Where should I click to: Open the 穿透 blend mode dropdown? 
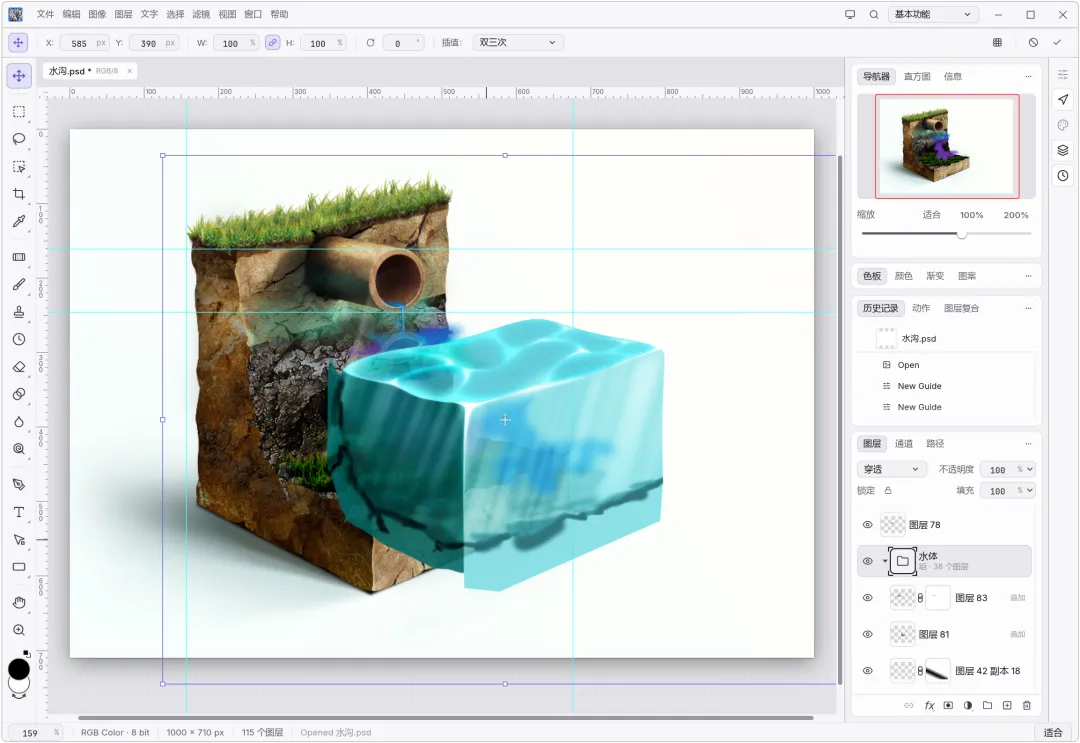click(x=891, y=469)
